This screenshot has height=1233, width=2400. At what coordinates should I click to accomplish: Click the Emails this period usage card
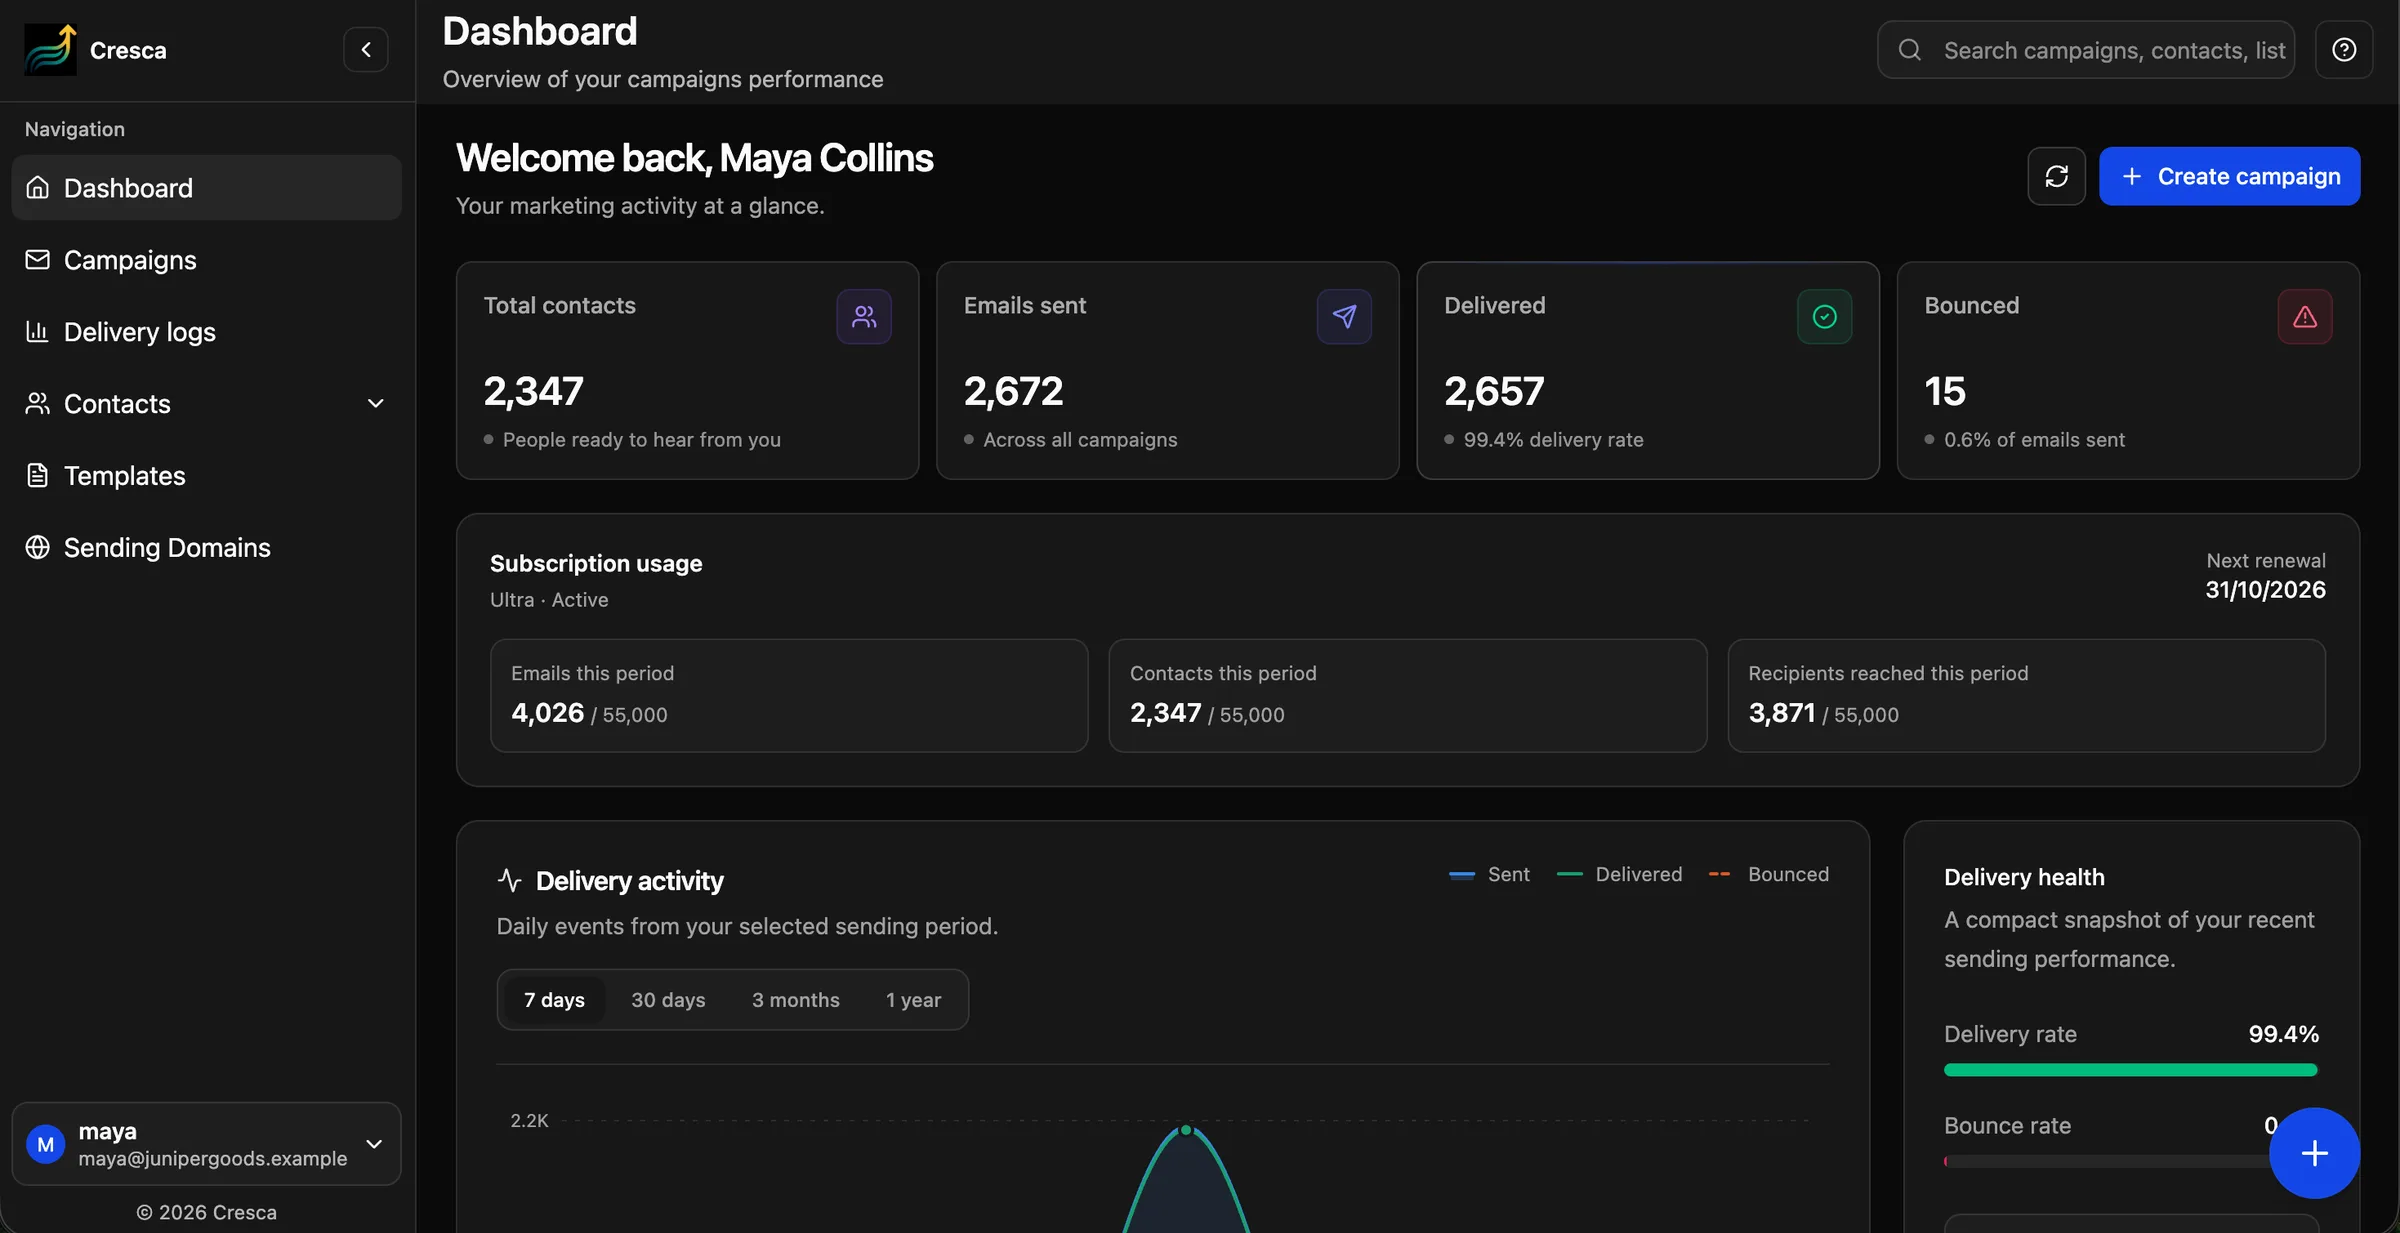[788, 695]
